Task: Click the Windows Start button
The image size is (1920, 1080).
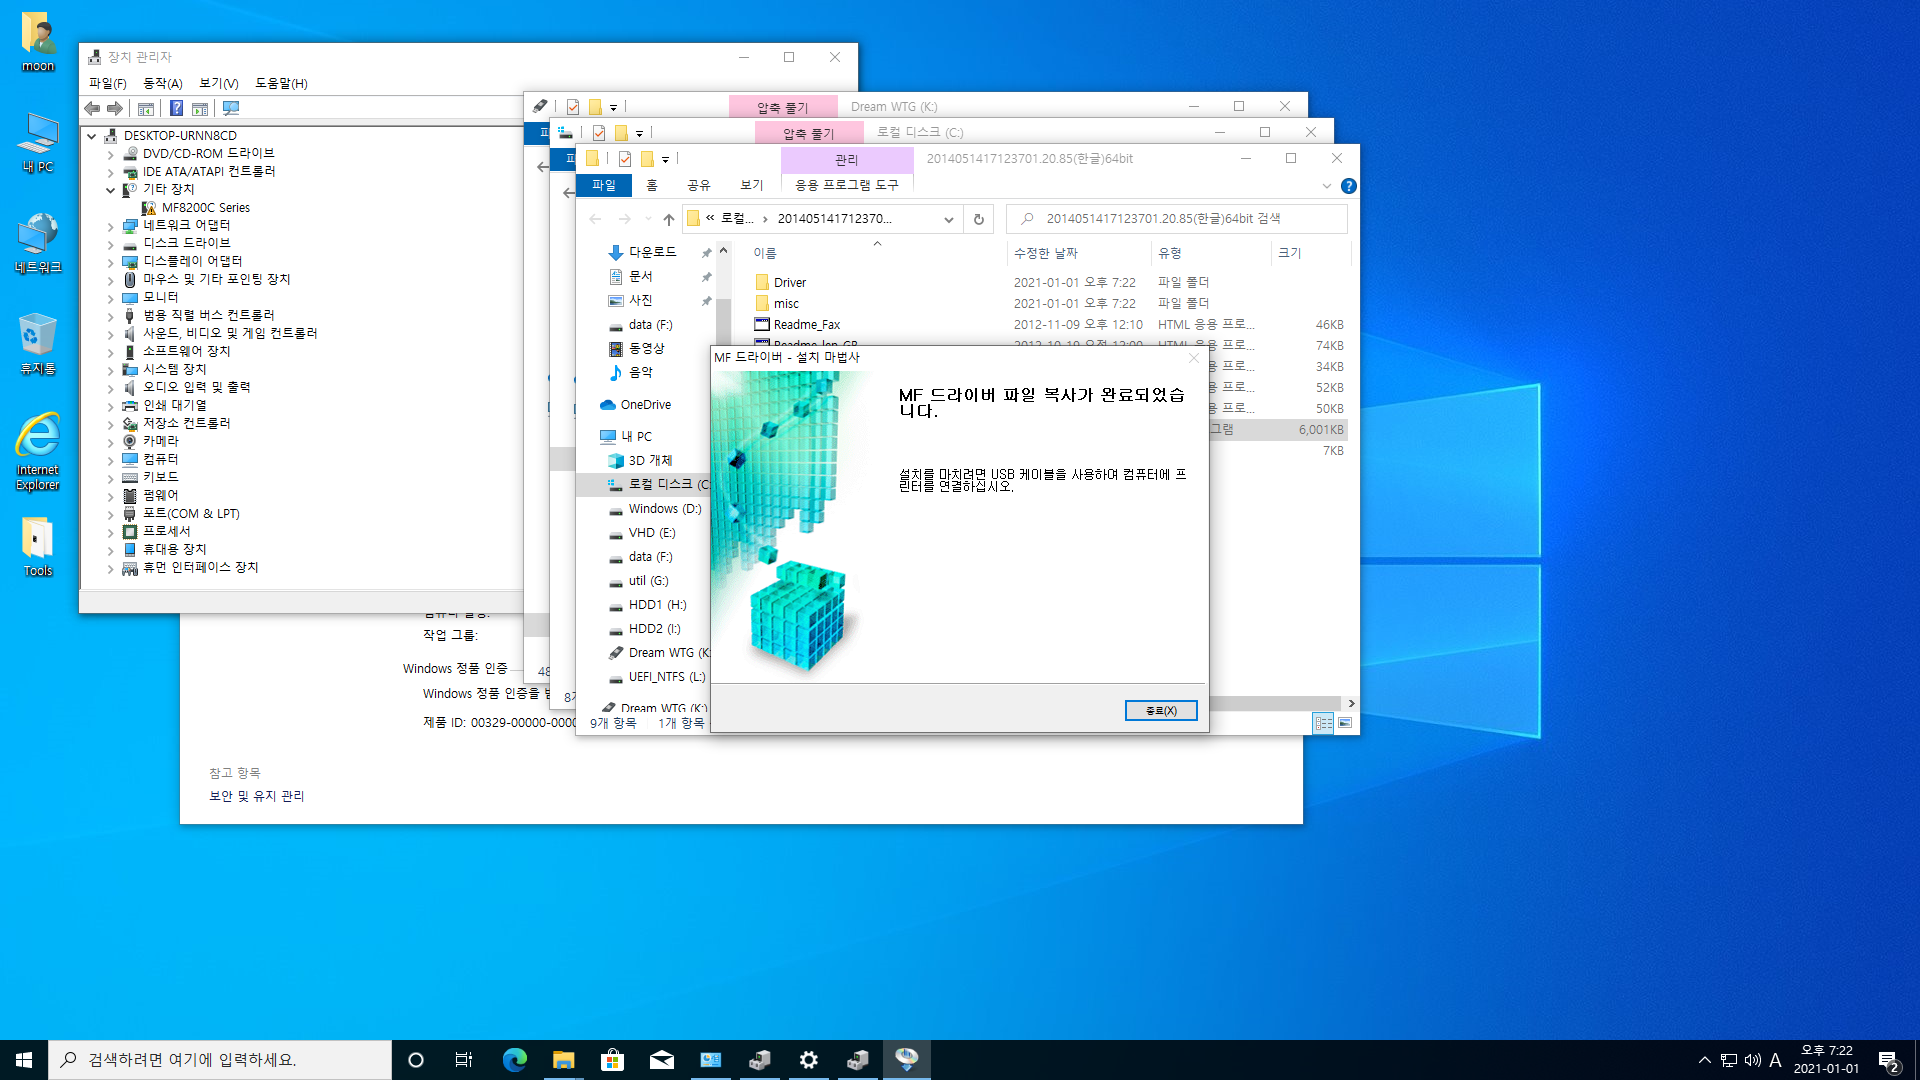Action: point(24,1060)
